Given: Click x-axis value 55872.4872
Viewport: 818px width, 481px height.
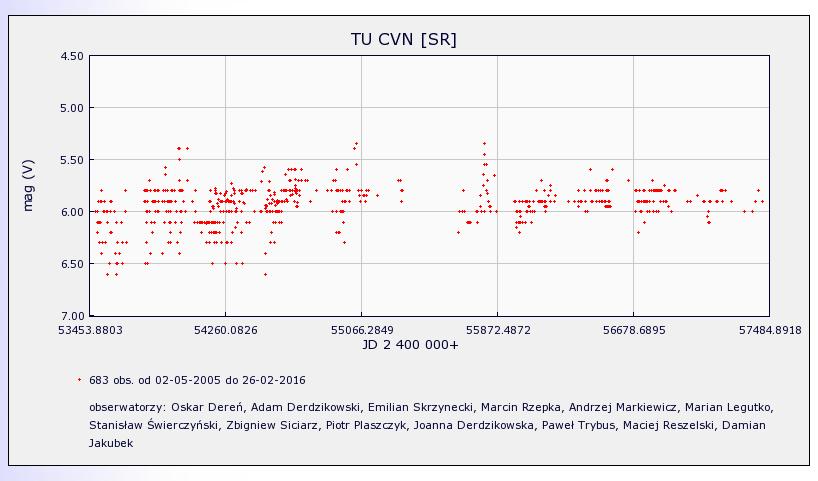Looking at the screenshot, I should [498, 330].
